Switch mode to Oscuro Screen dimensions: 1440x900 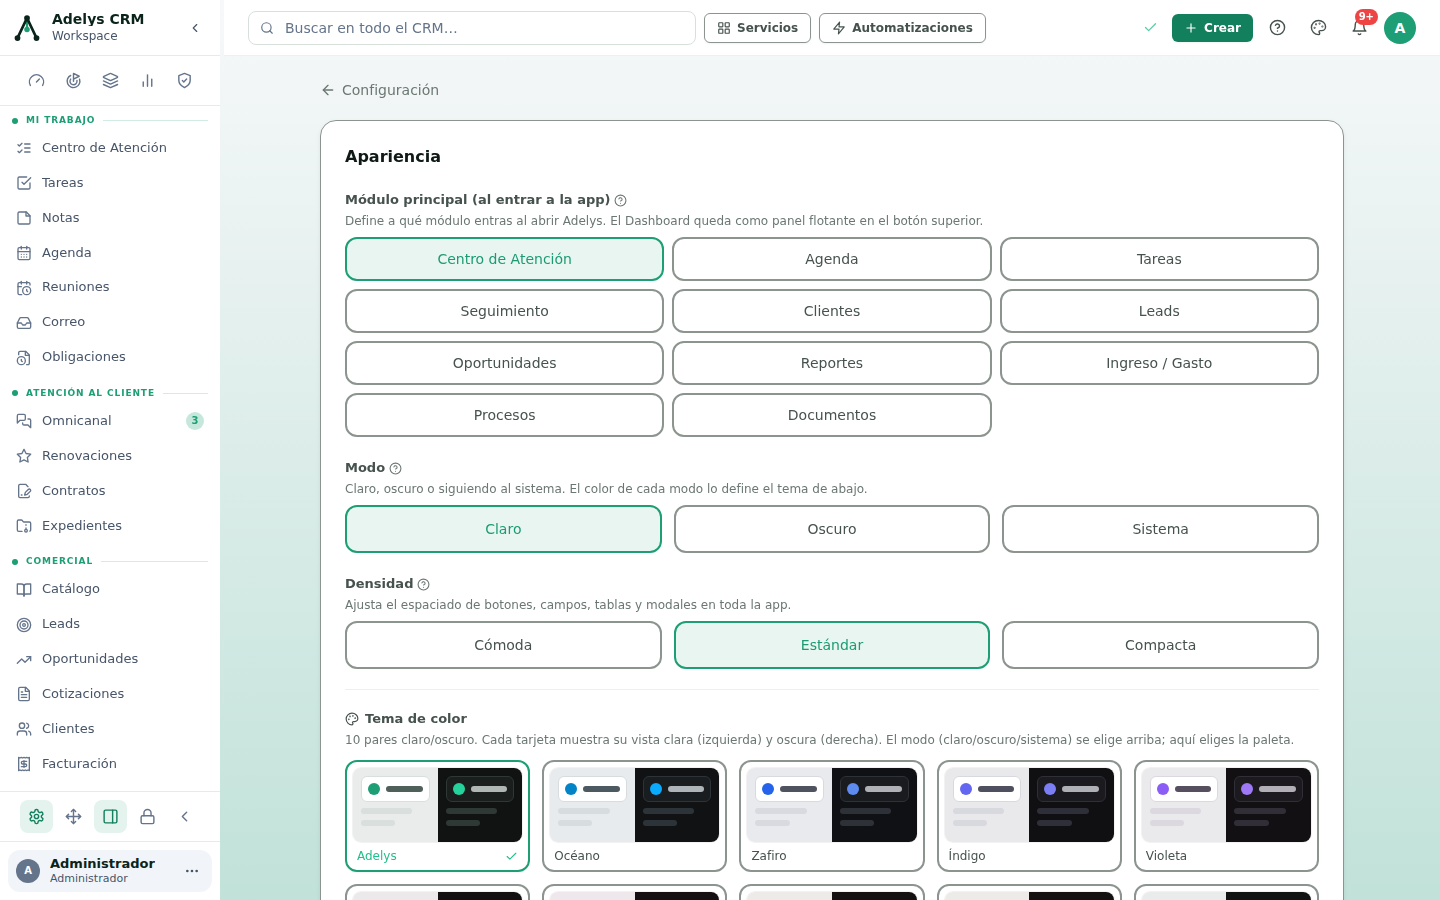[832, 529]
